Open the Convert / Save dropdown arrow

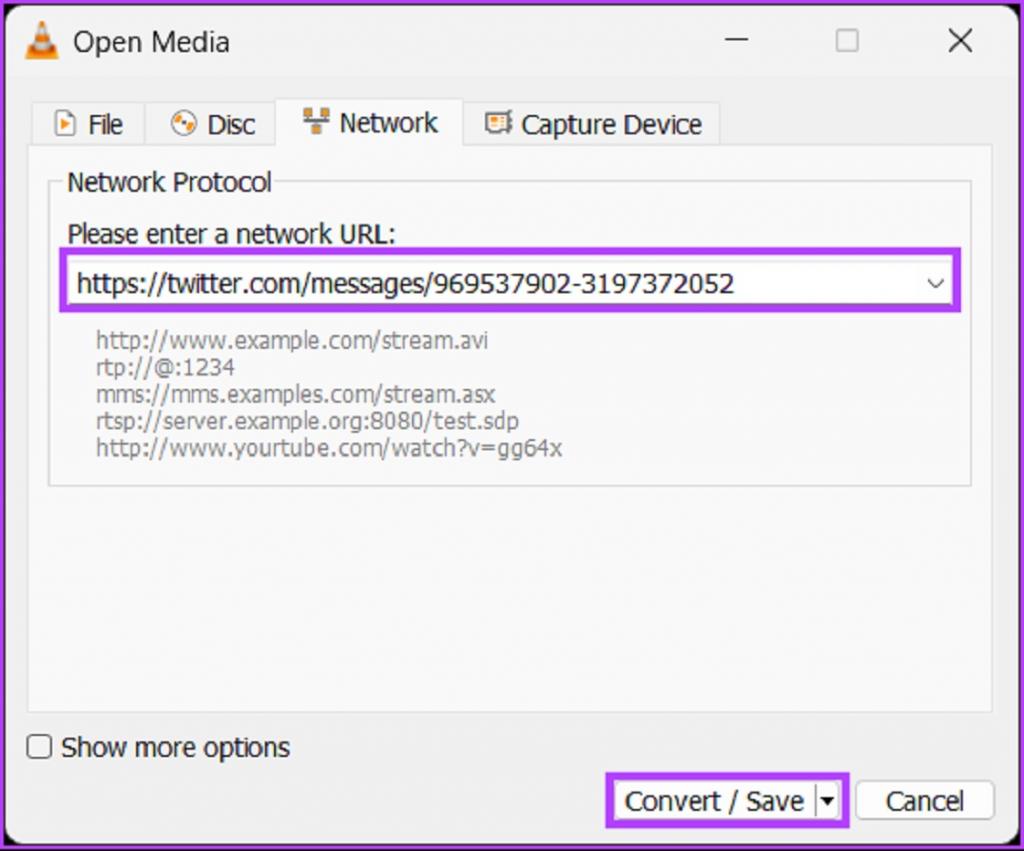pos(827,801)
